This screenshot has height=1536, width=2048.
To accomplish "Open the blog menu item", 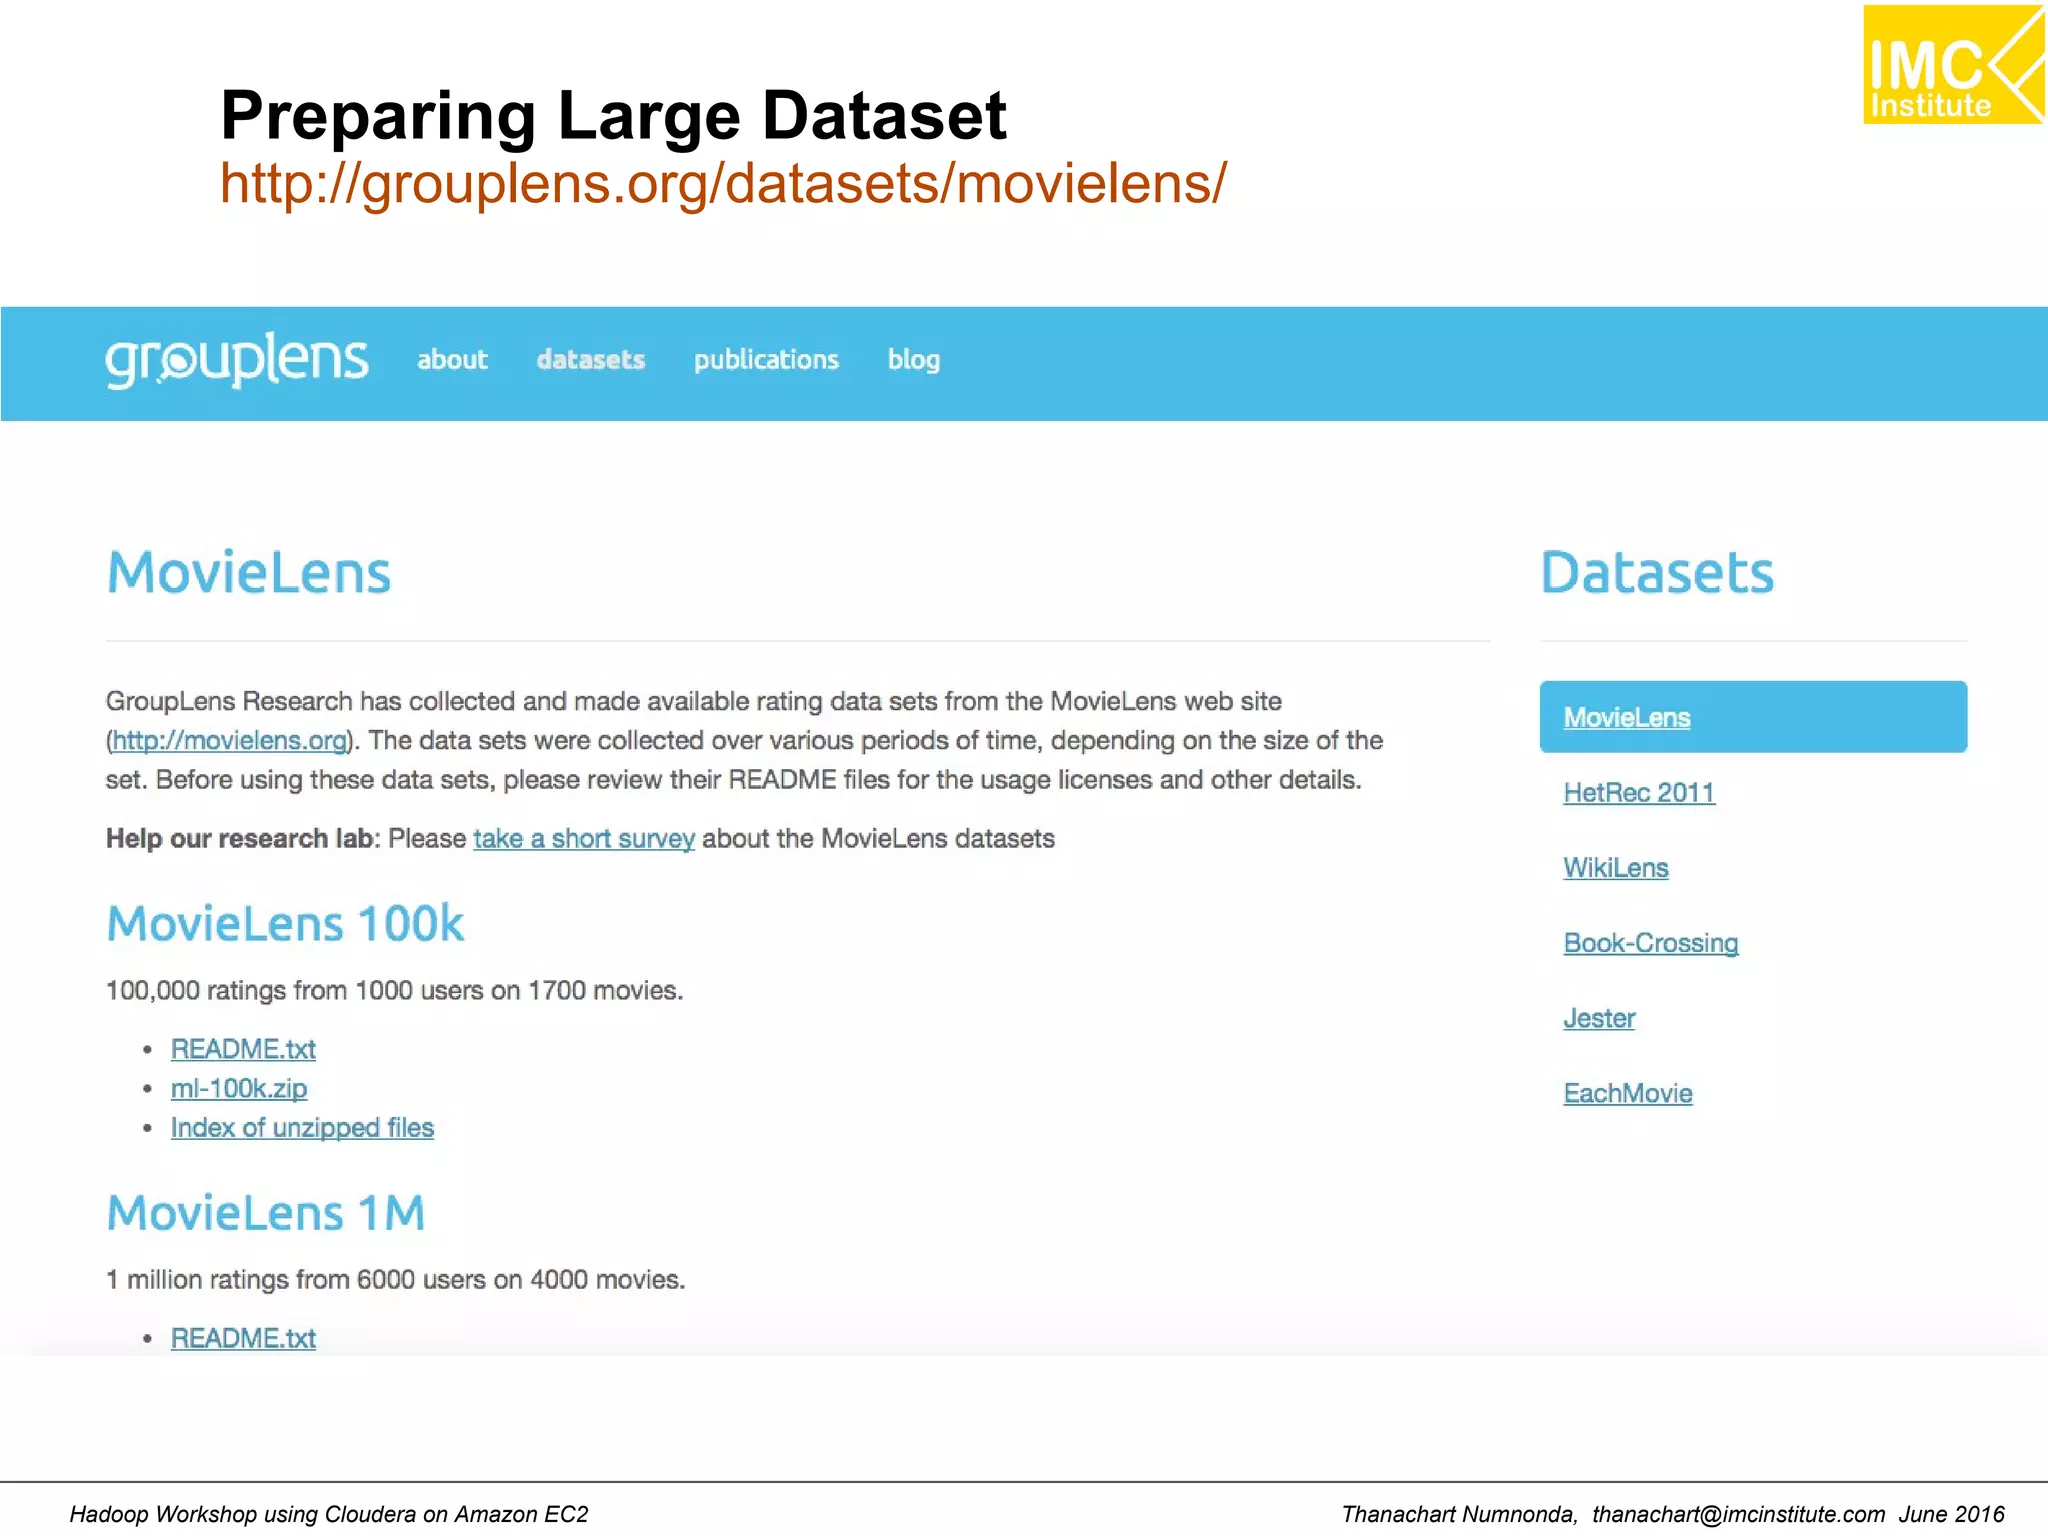I will 914,360.
